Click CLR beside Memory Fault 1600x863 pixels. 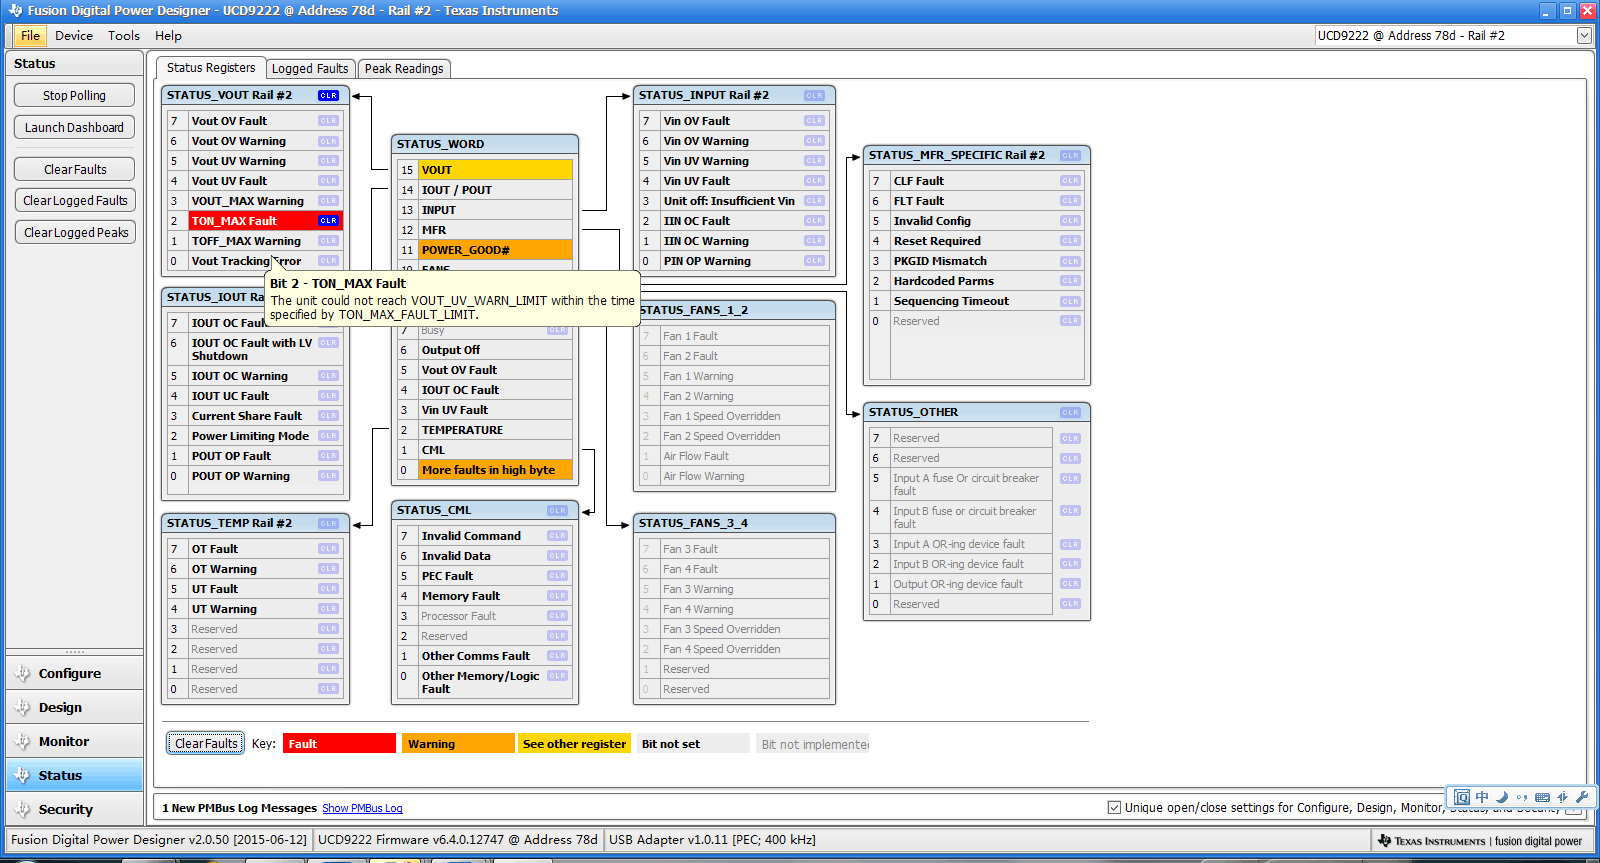pyautogui.click(x=557, y=596)
